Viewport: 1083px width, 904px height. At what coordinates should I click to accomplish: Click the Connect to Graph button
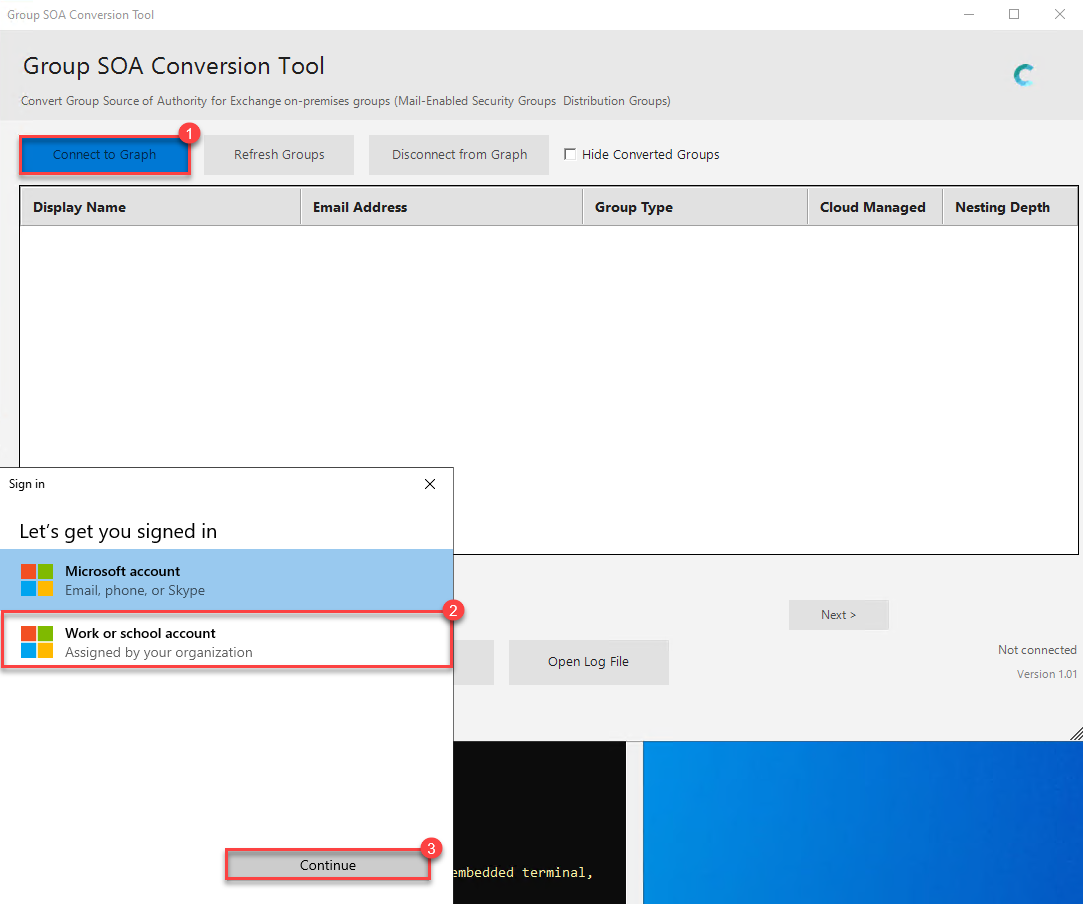coord(104,155)
